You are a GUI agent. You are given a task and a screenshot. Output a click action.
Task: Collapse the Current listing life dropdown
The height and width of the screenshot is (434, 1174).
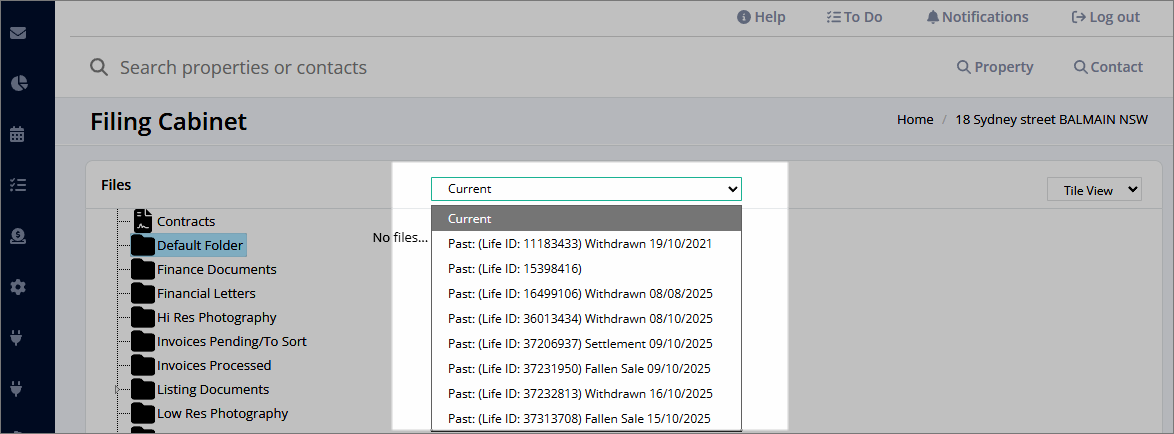pos(586,189)
